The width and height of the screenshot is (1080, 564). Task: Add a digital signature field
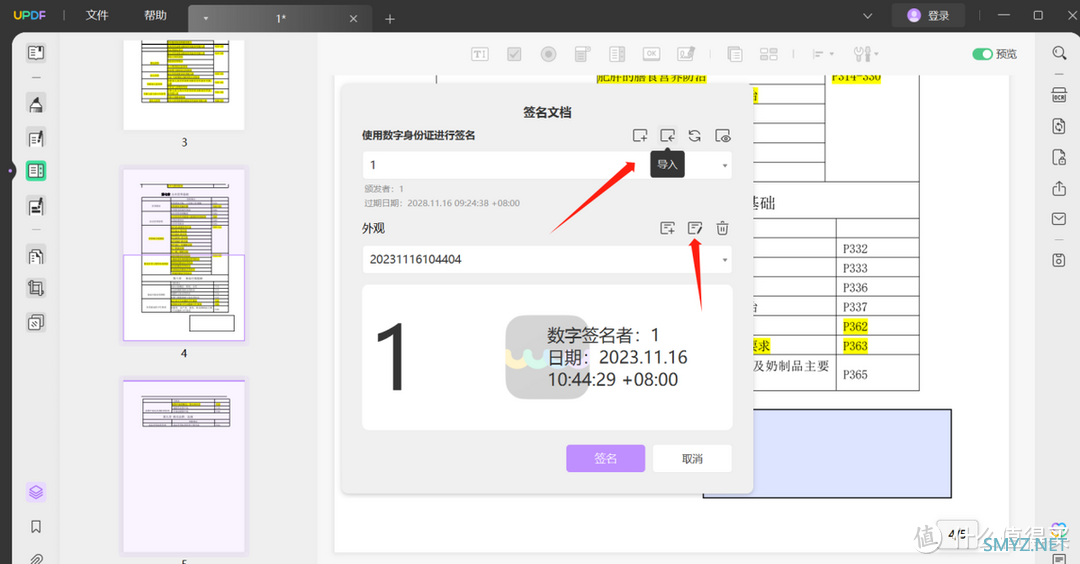click(686, 54)
